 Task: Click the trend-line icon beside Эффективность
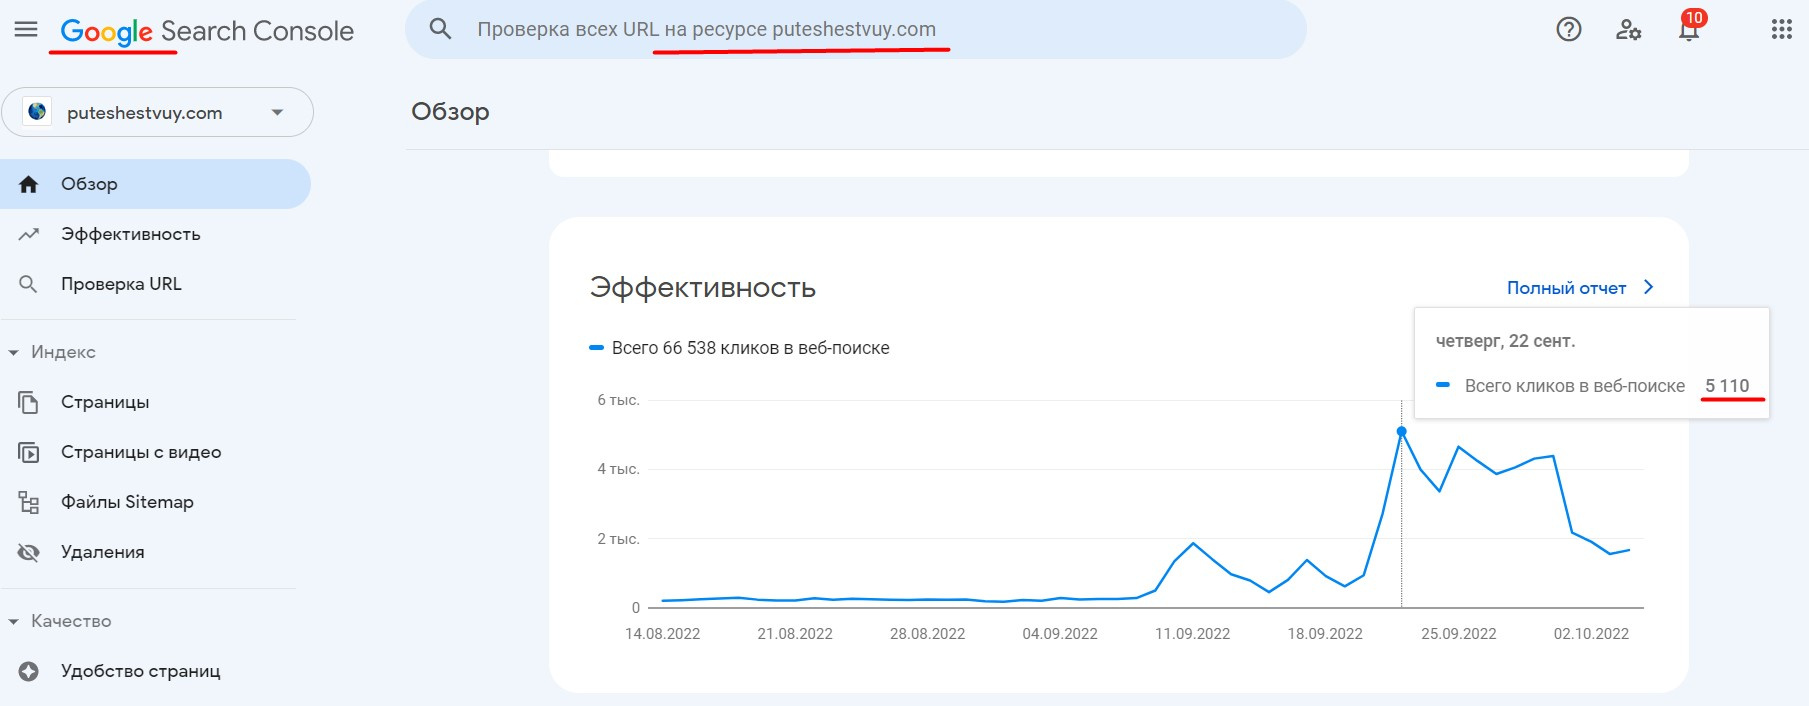(x=29, y=234)
